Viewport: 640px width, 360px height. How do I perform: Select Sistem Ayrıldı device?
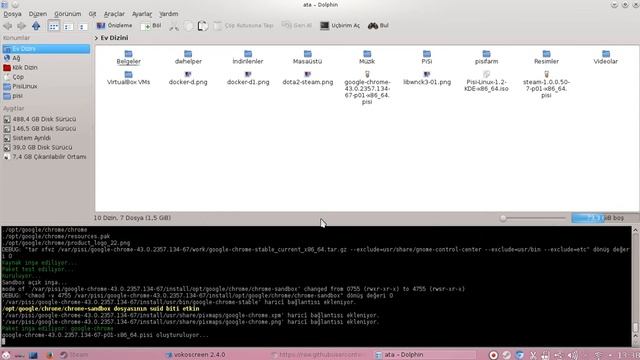coord(46,138)
